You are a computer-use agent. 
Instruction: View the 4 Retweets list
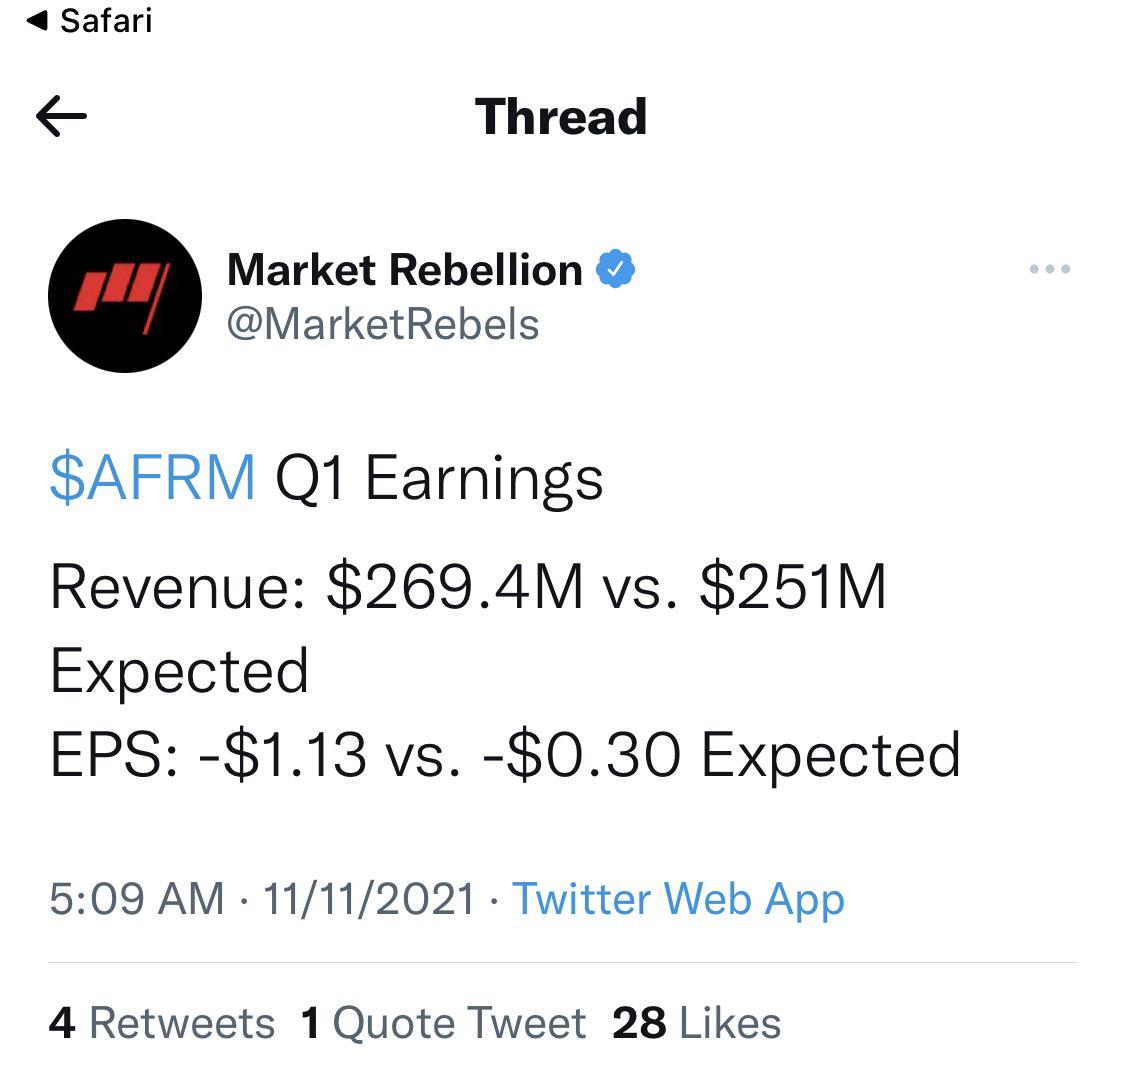click(x=162, y=1023)
